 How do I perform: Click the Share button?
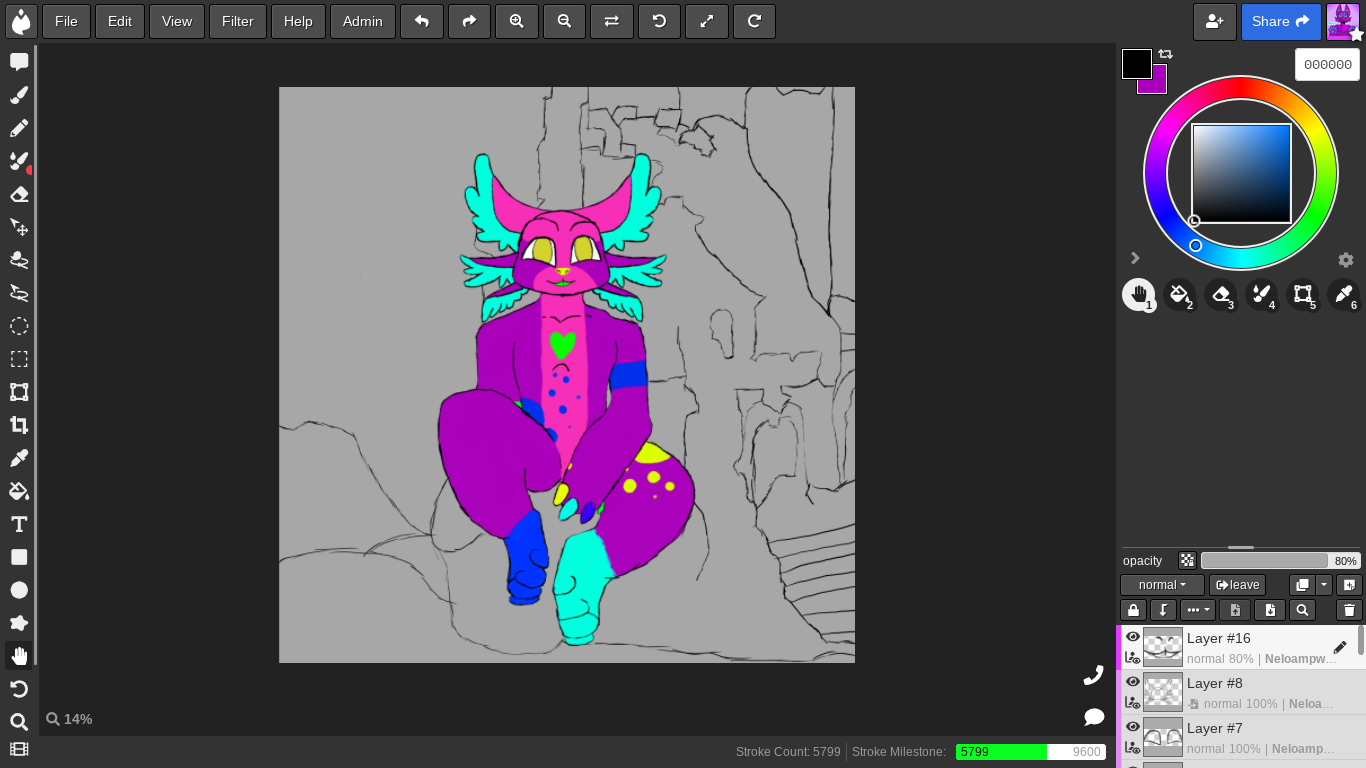coord(1281,21)
